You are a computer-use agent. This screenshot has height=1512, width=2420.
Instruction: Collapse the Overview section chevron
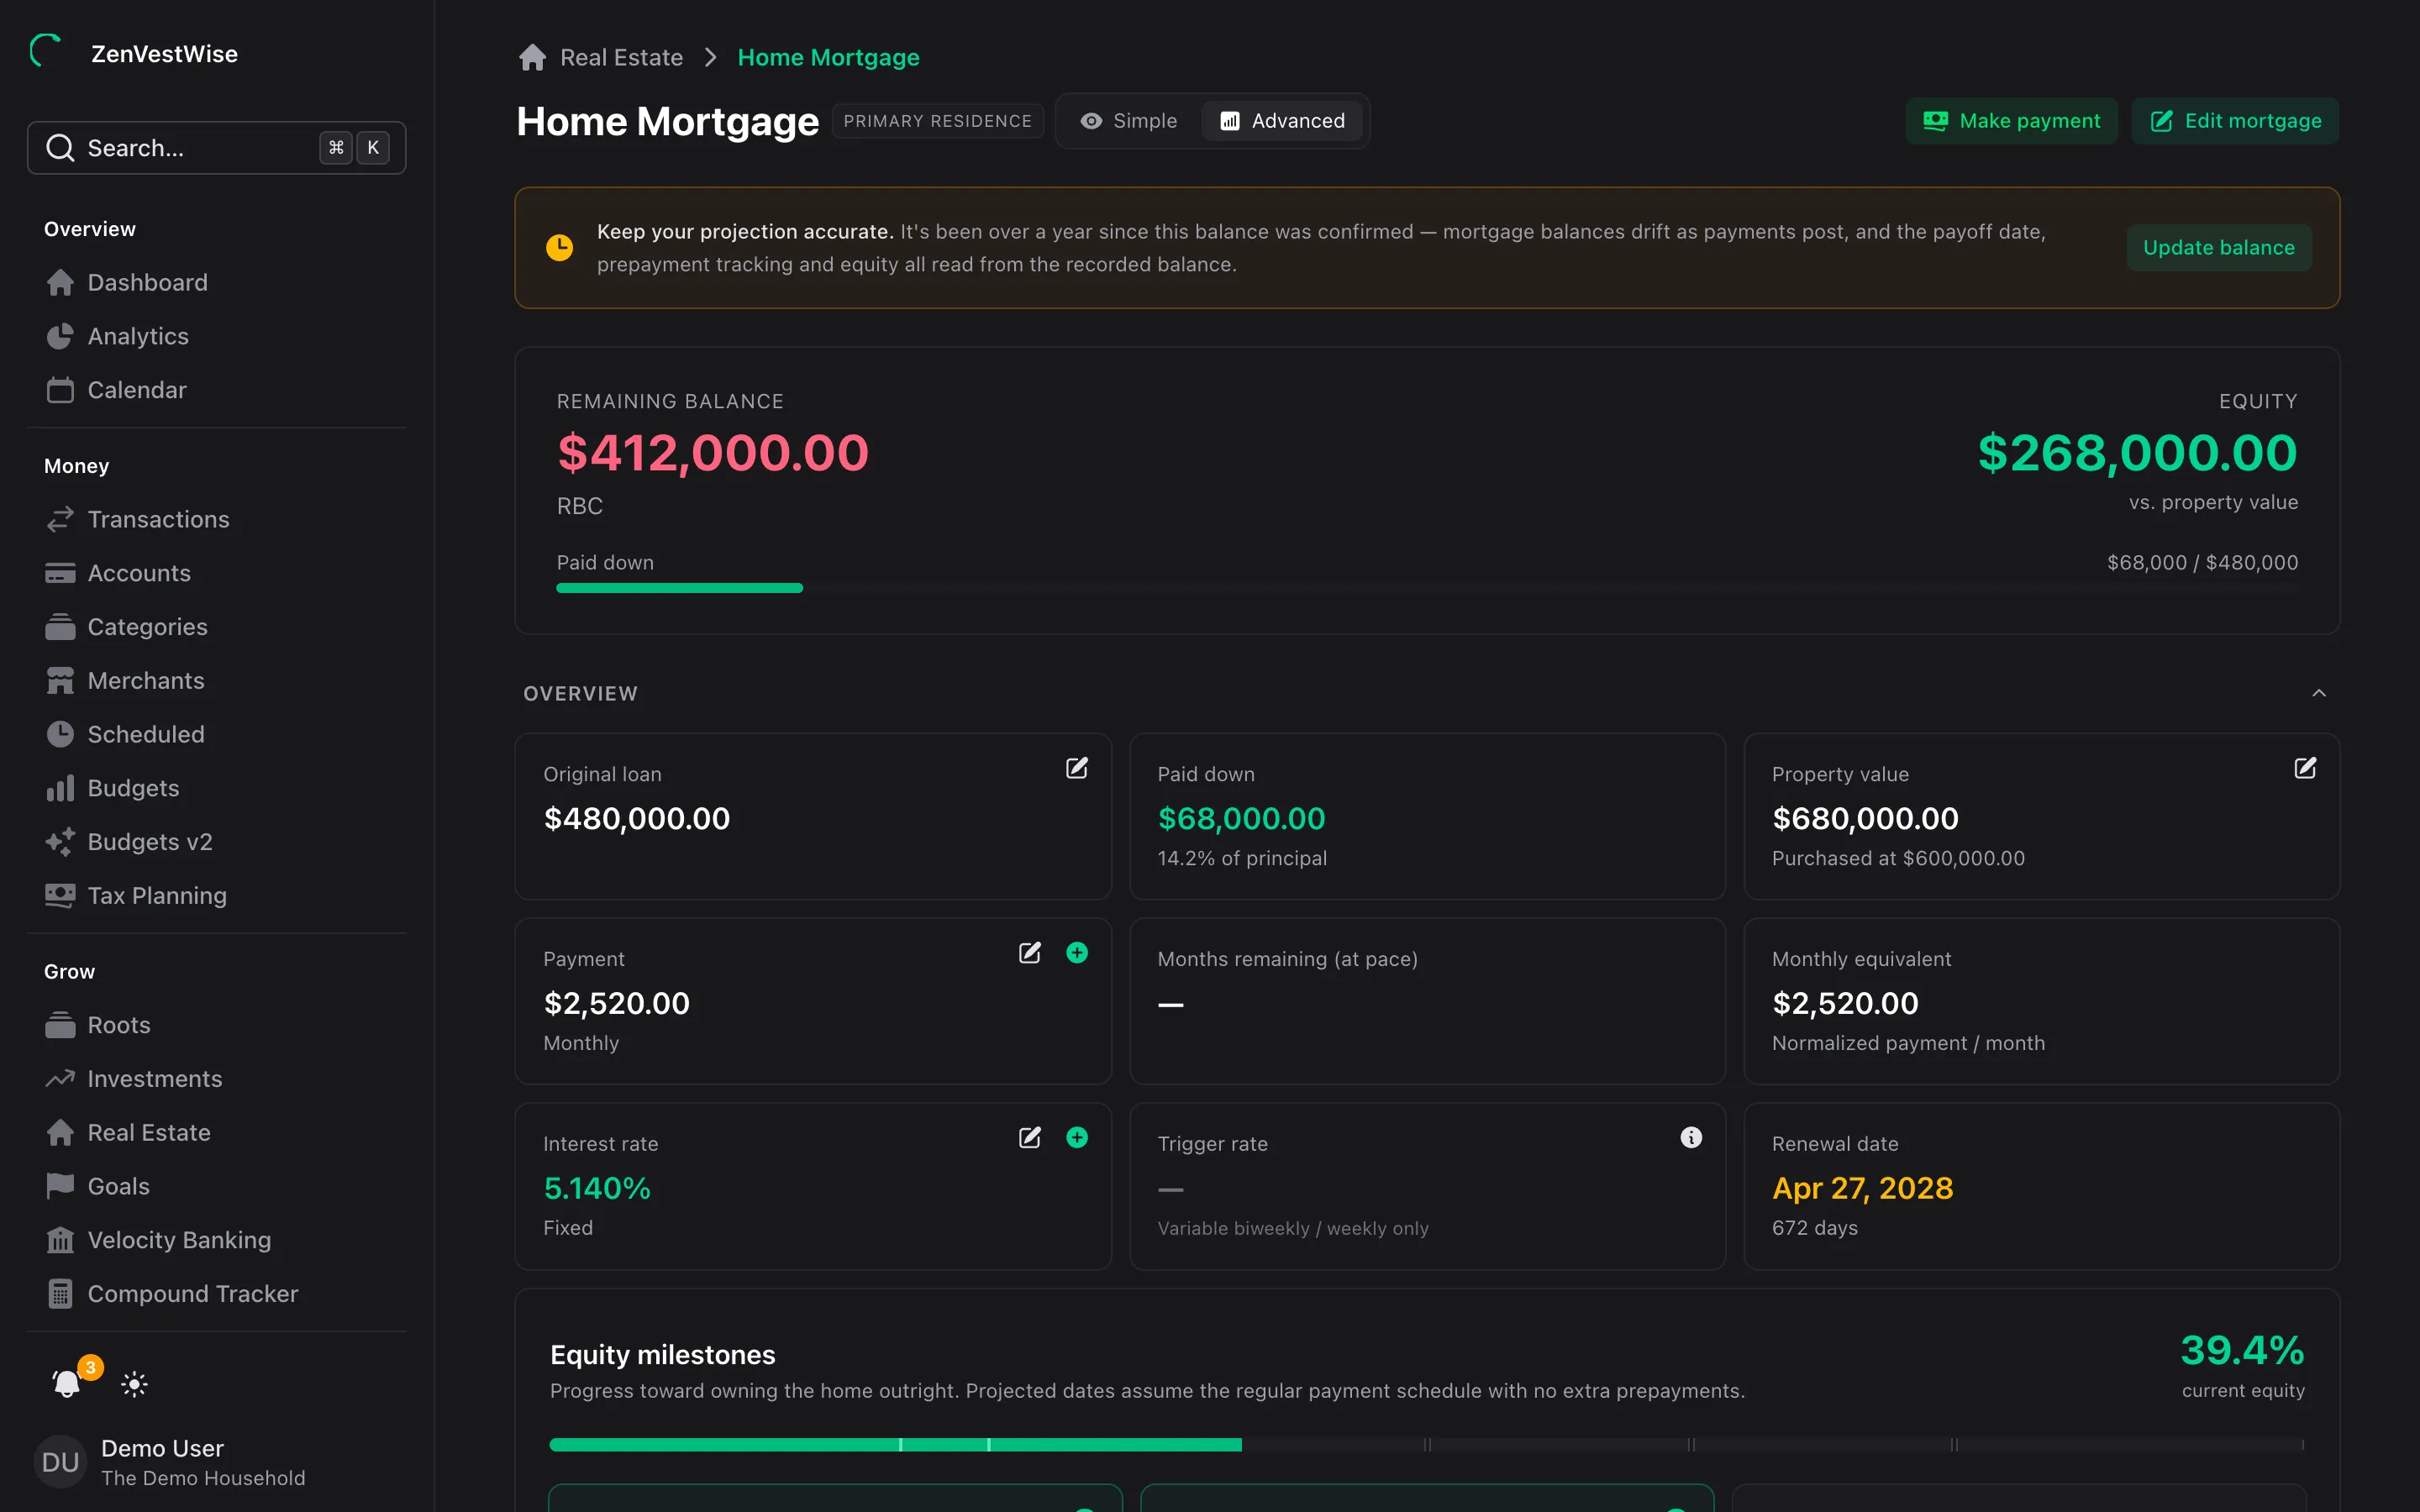coord(2319,694)
